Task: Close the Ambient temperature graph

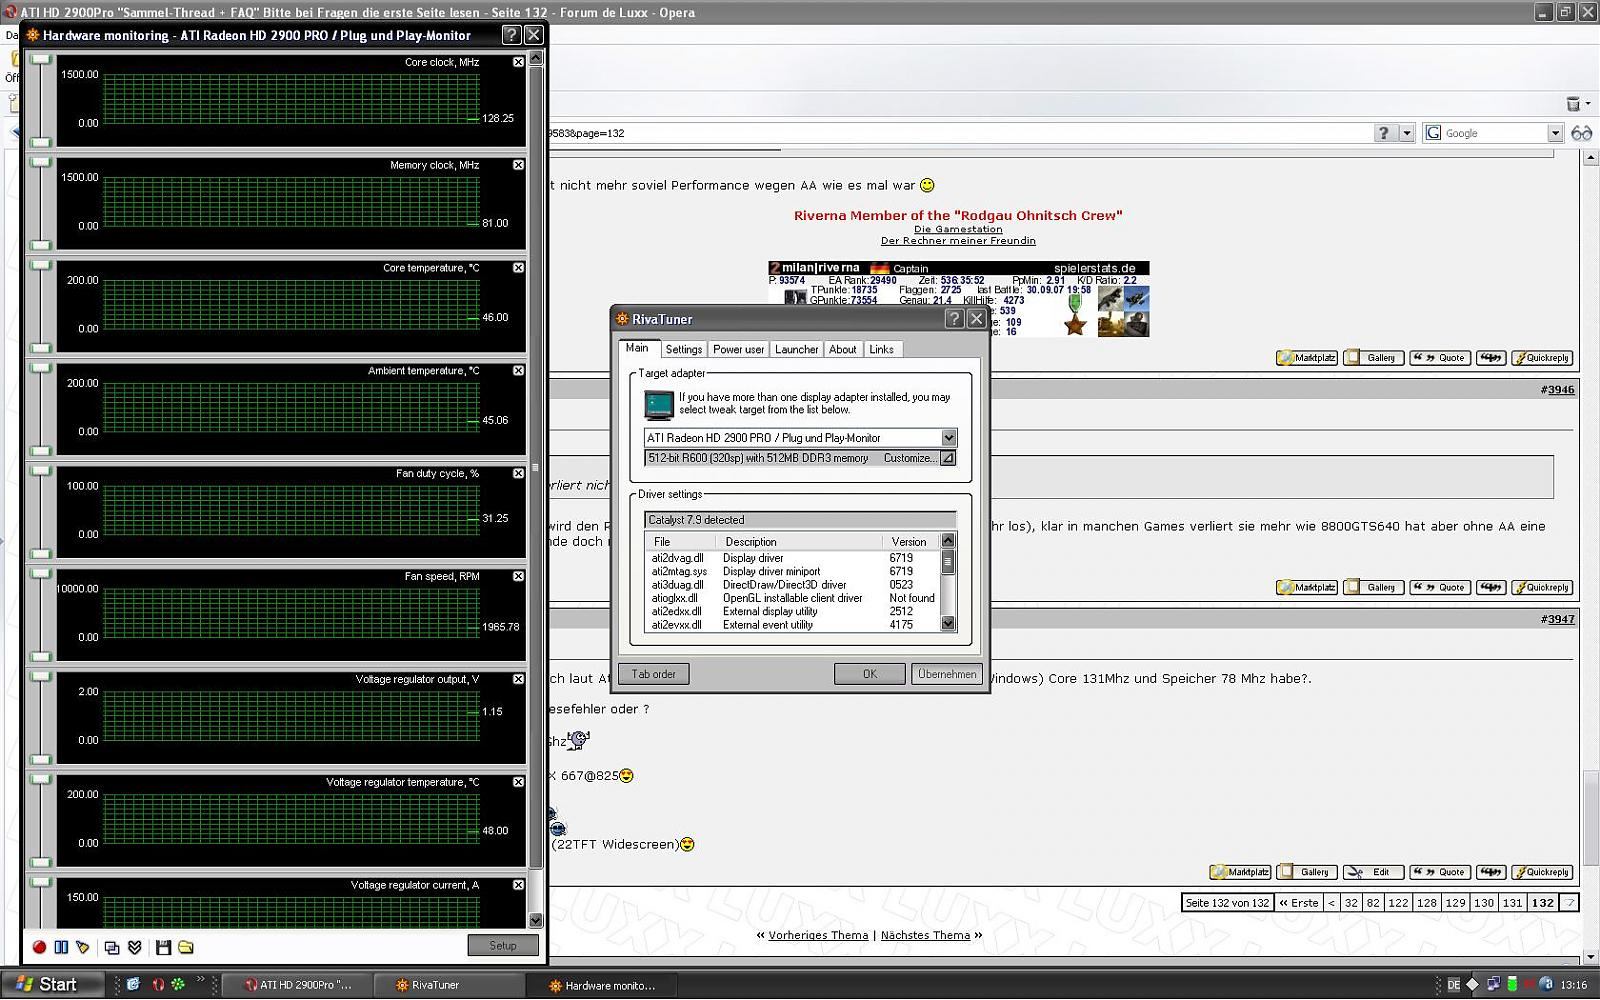Action: 518,371
